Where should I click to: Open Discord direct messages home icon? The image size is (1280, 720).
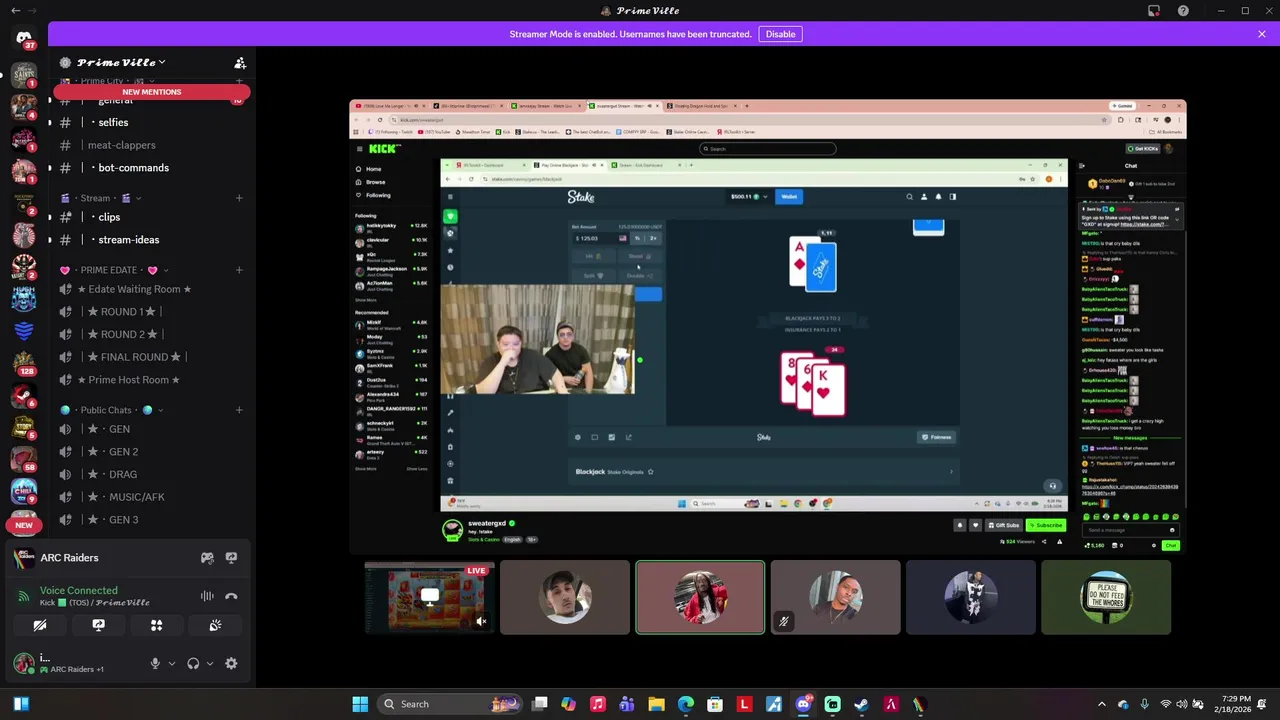click(24, 38)
